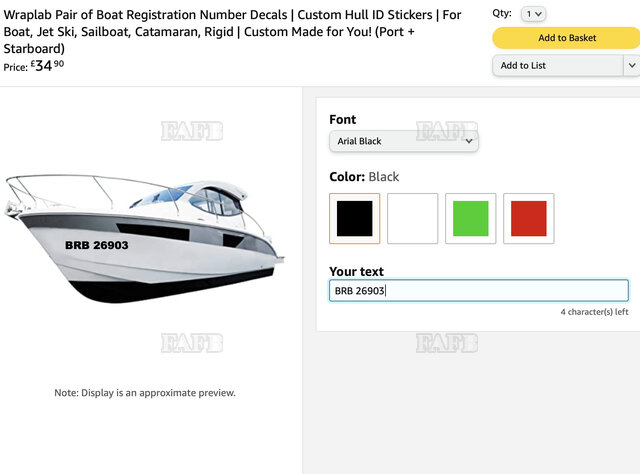This screenshot has width=640, height=474.
Task: Select the red color swatch
Action: point(528,218)
